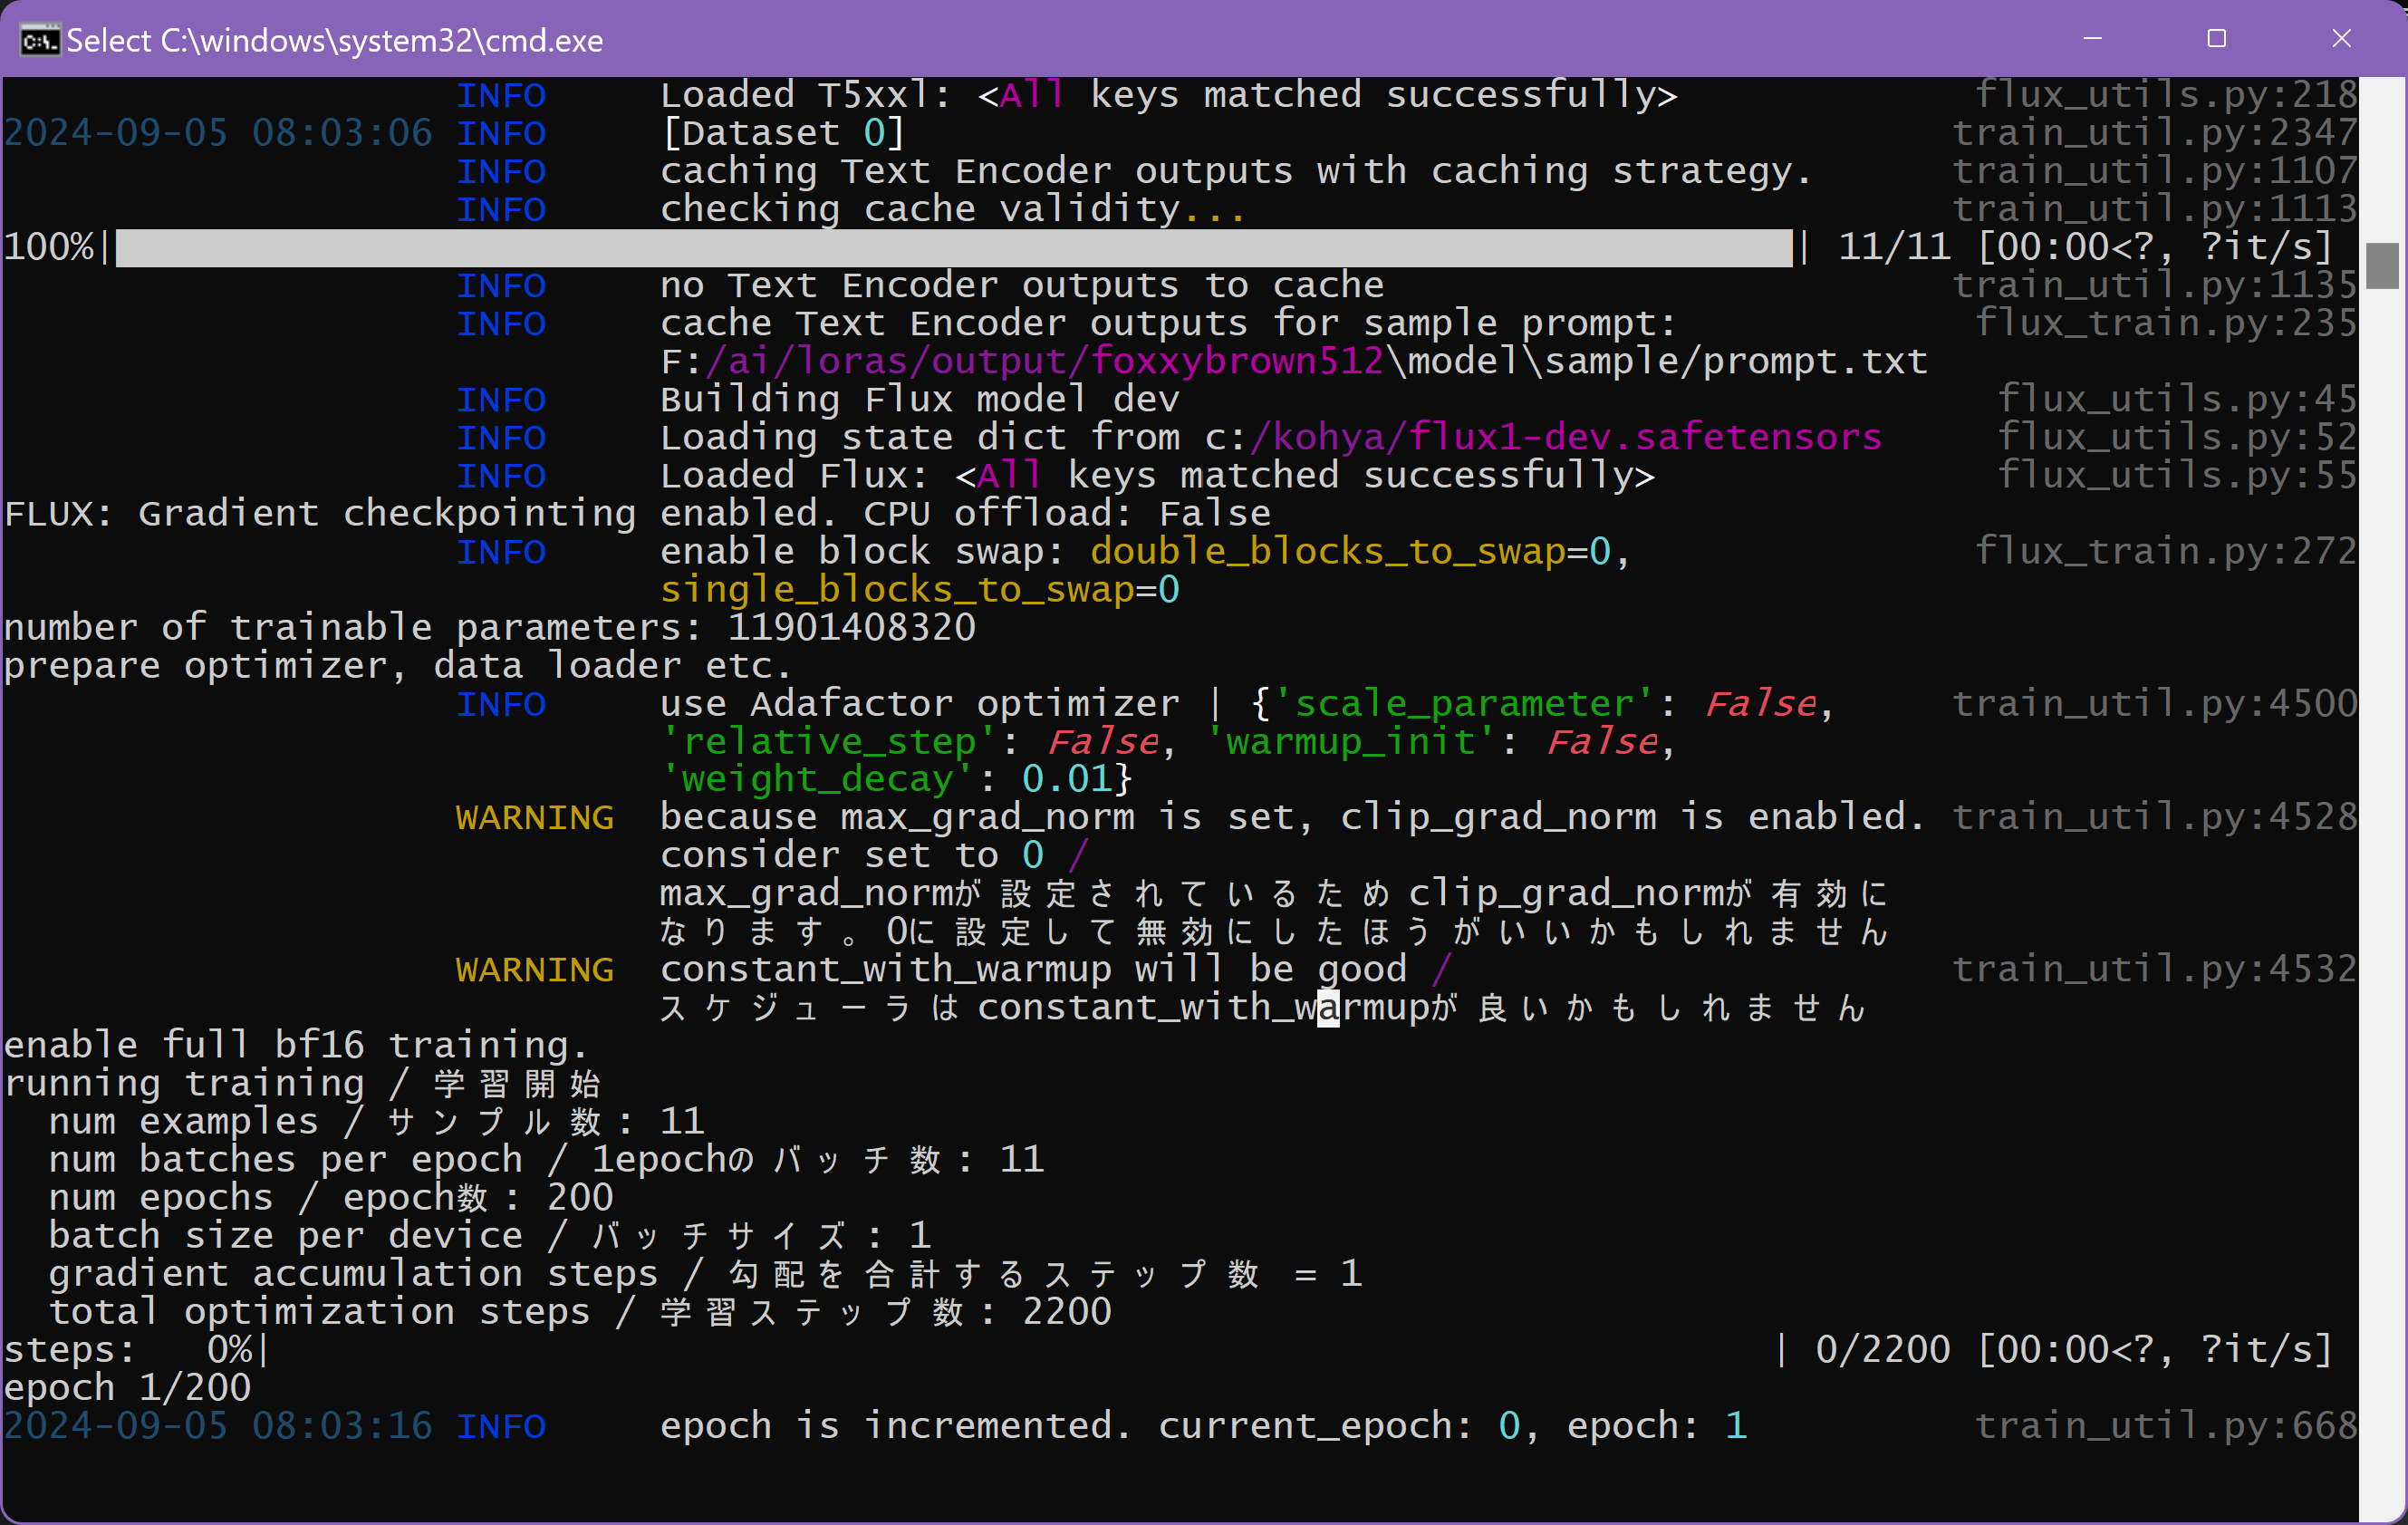Click the single_blocks_to_swap=0 text
The image size is (2408, 1525).
(x=919, y=590)
